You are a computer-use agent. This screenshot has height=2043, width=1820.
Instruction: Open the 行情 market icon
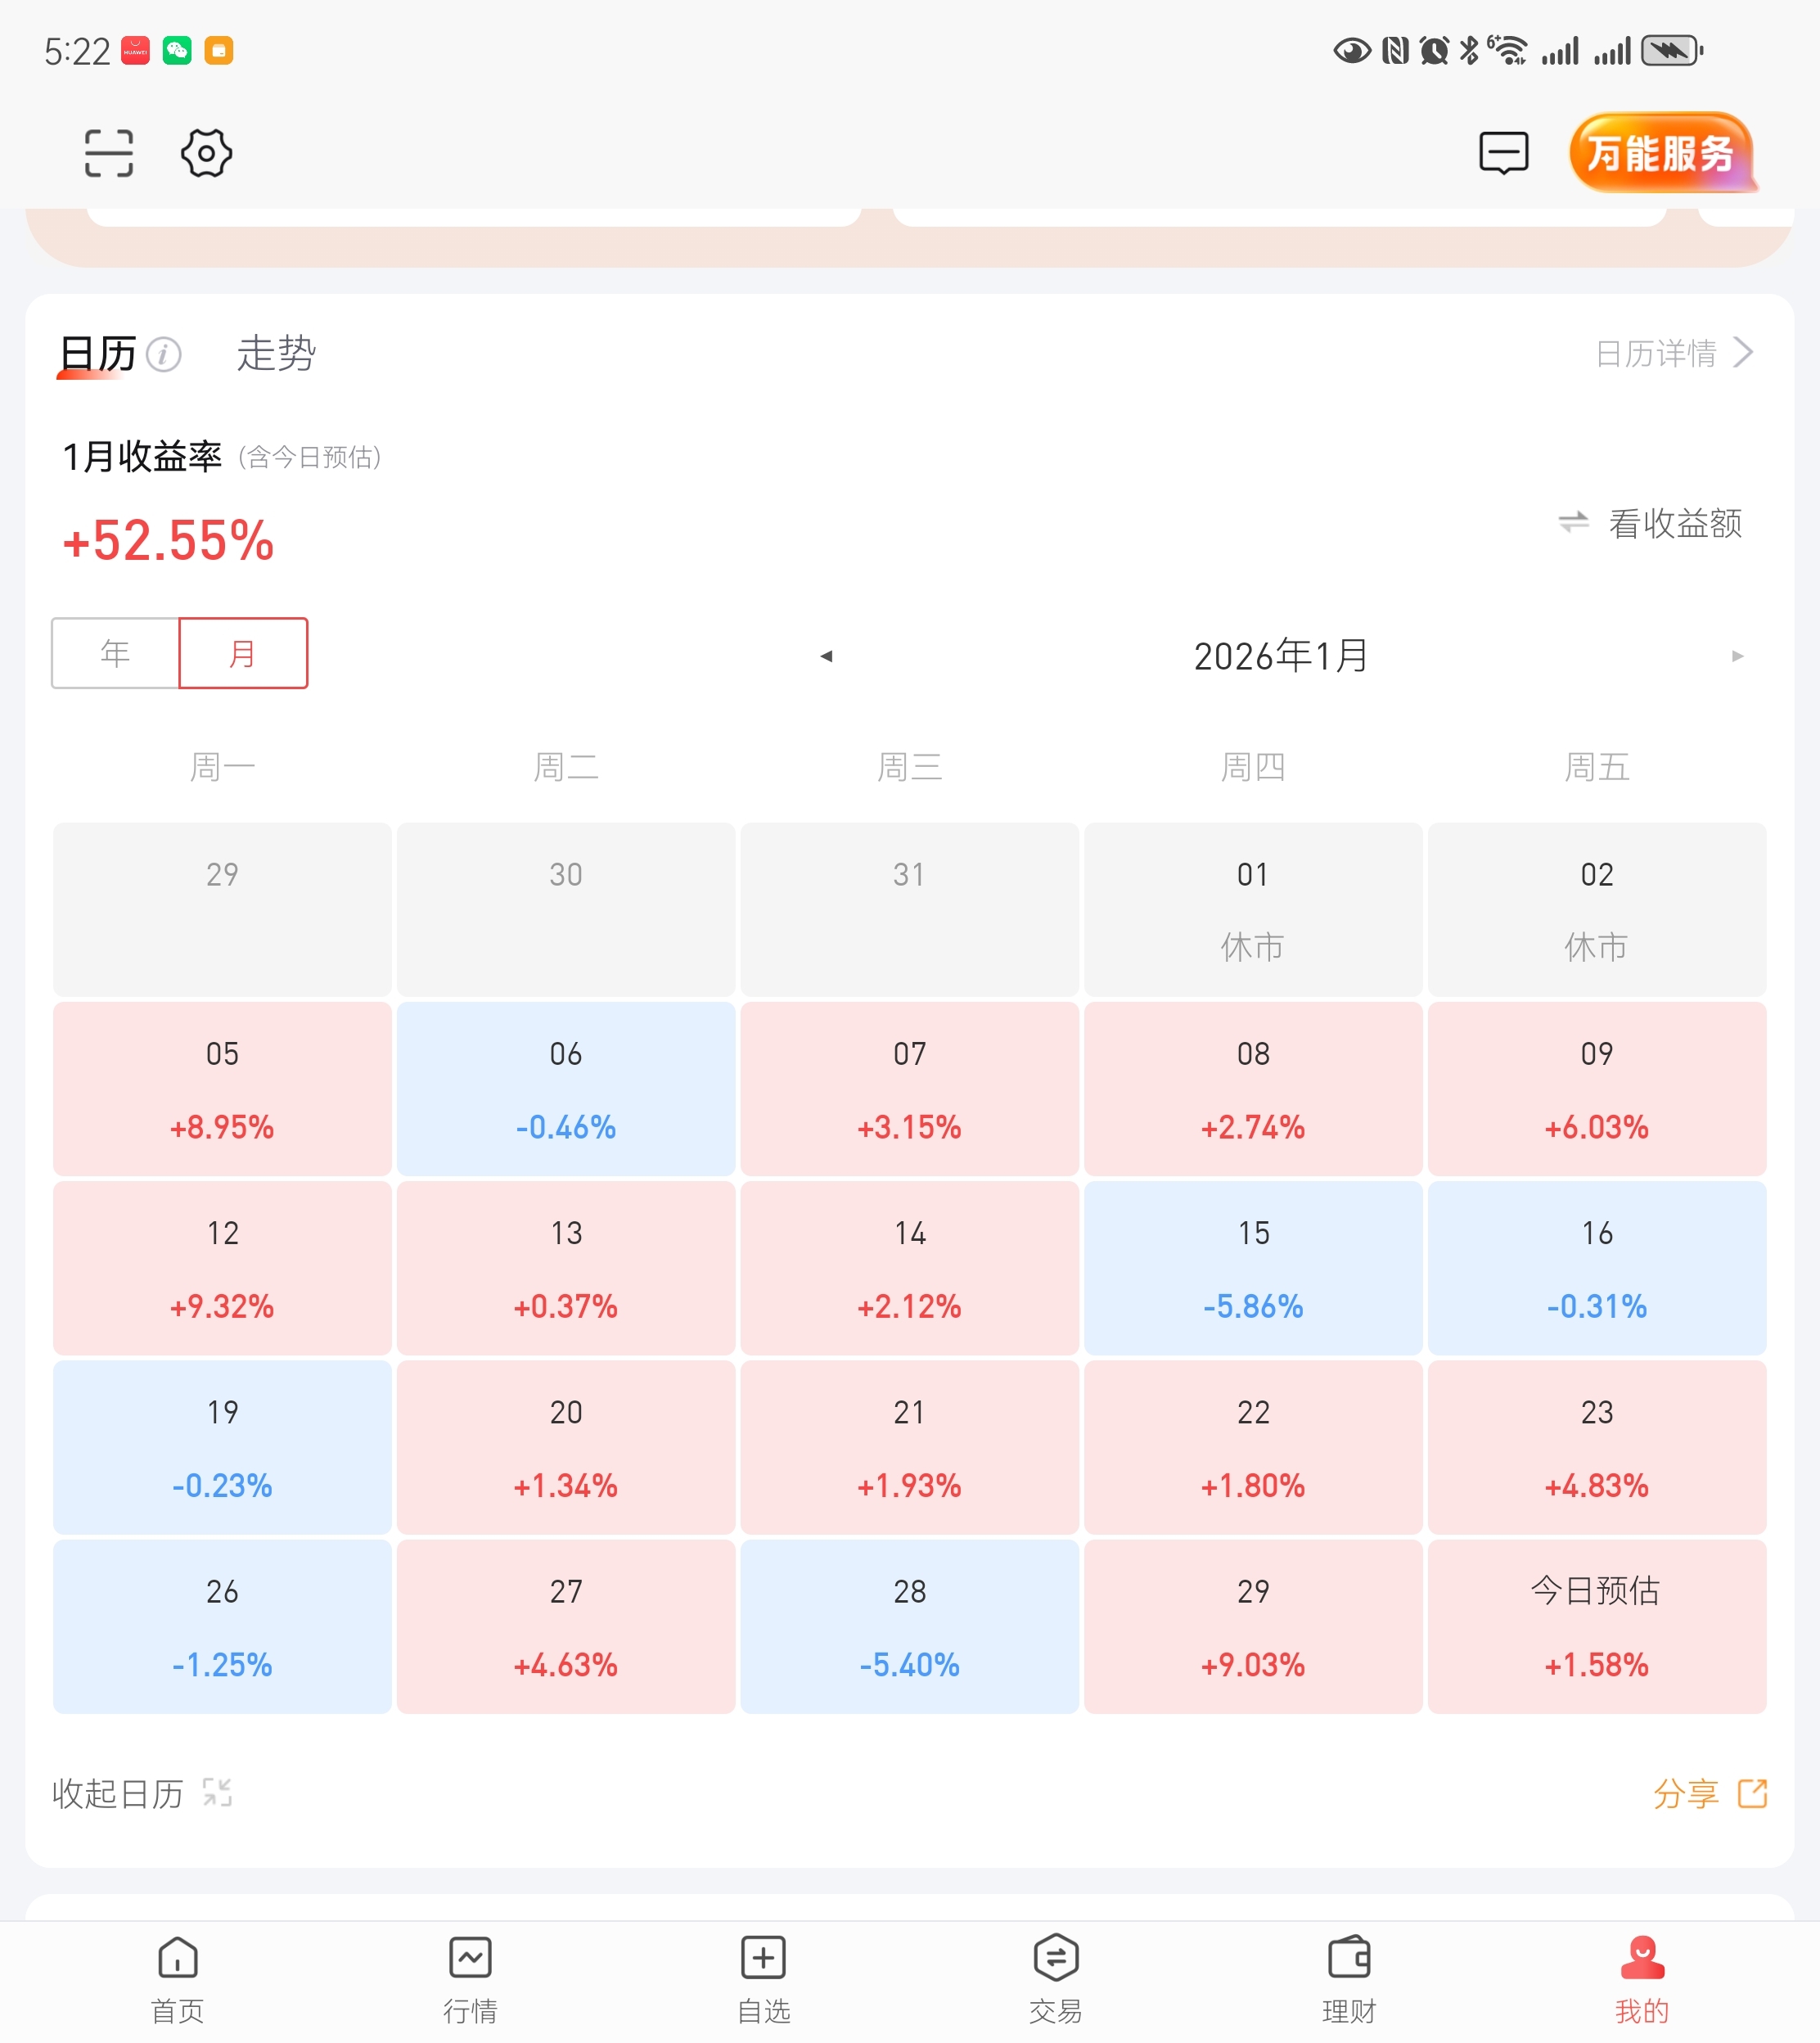(x=470, y=1957)
